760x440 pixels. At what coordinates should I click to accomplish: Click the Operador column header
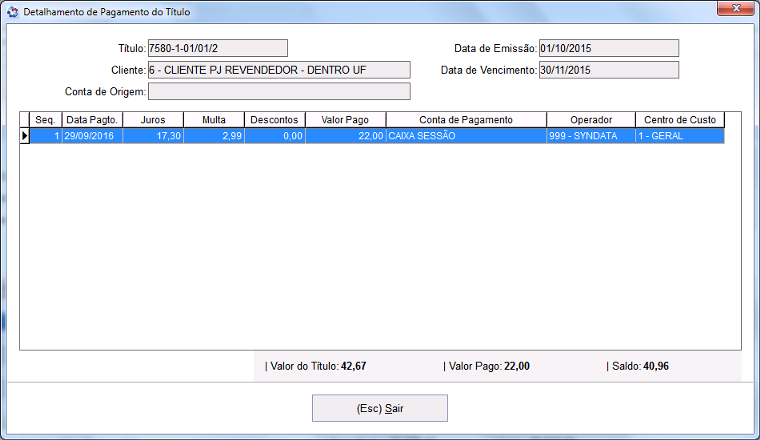[590, 120]
